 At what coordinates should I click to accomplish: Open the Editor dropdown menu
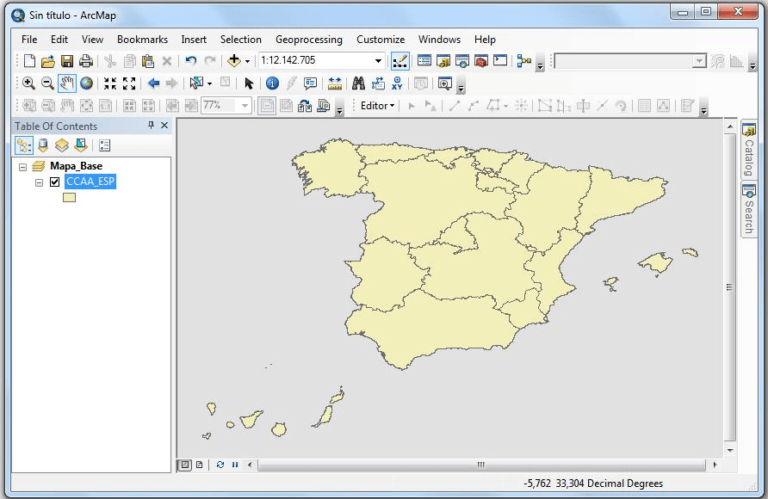[x=378, y=106]
